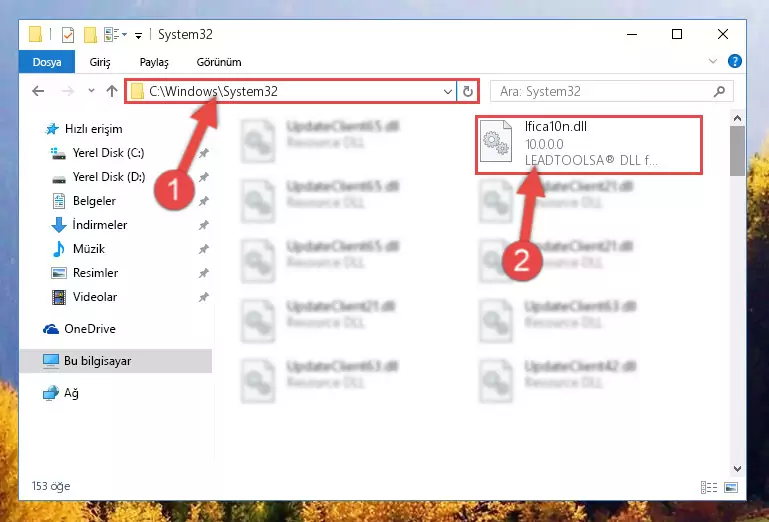Open Belgeler folder in sidebar
The width and height of the screenshot is (769, 522).
pos(94,201)
